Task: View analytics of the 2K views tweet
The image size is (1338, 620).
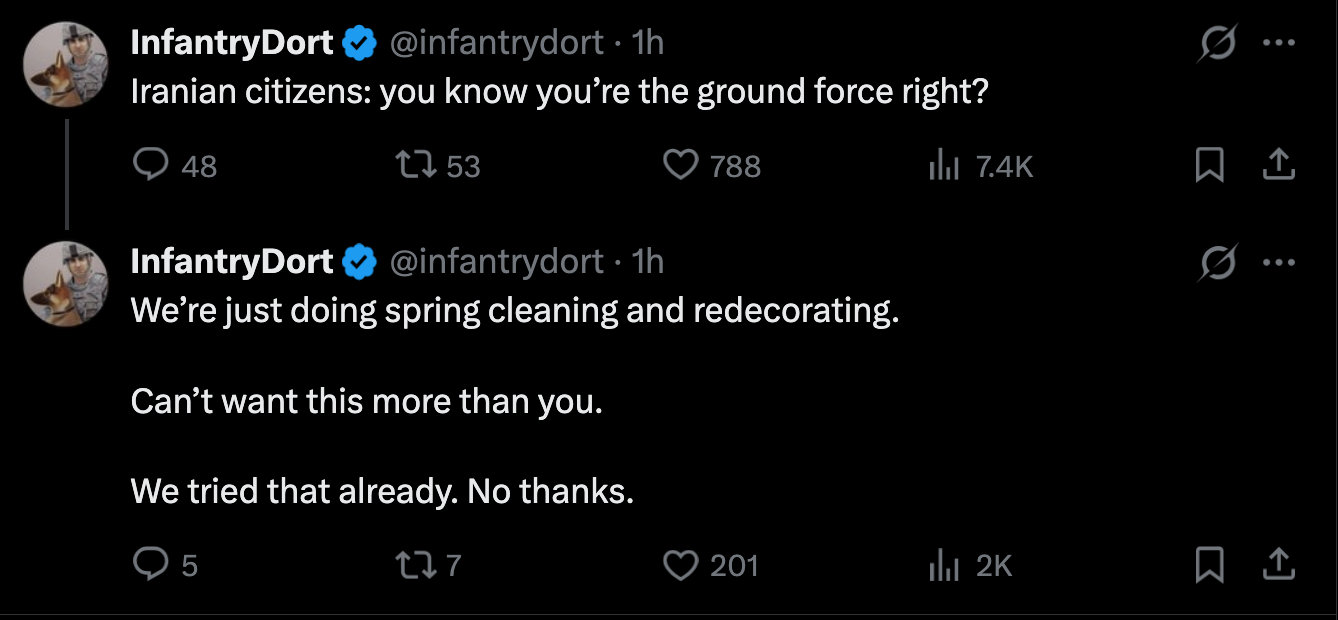Action: point(944,566)
